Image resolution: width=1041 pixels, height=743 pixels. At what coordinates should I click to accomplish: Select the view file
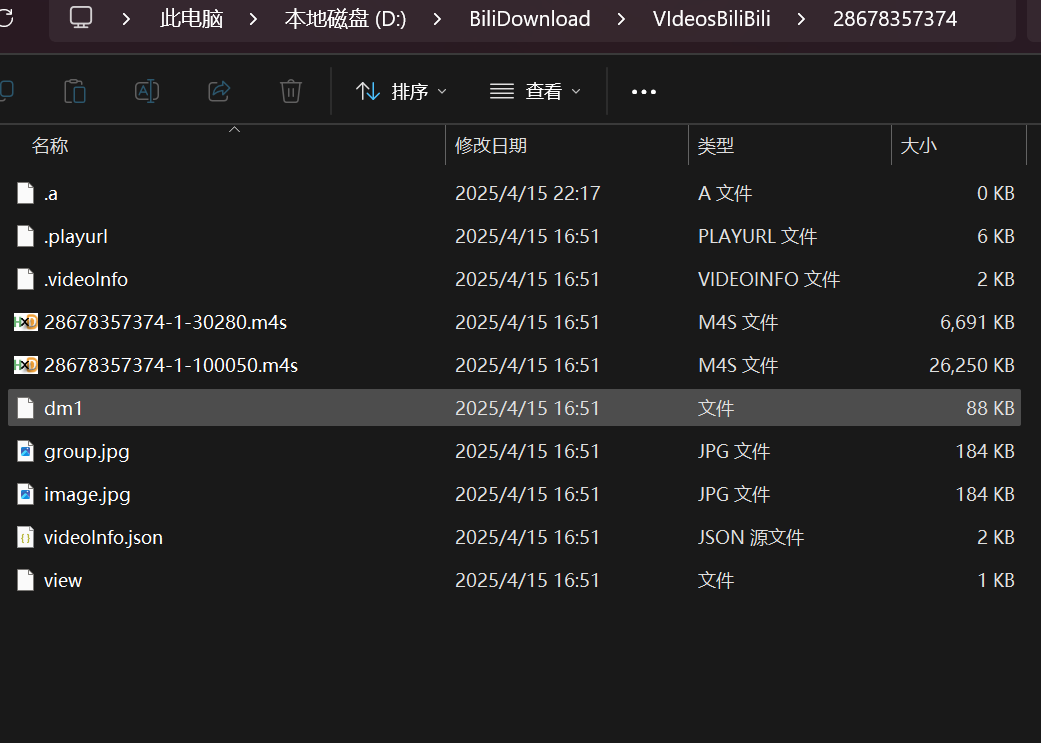514,580
